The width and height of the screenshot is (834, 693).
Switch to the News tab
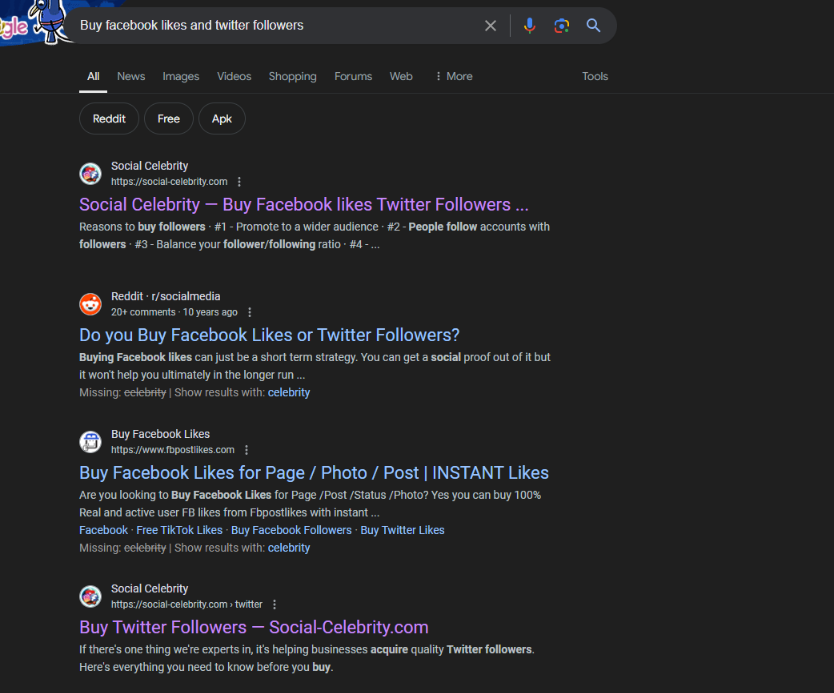pos(131,77)
